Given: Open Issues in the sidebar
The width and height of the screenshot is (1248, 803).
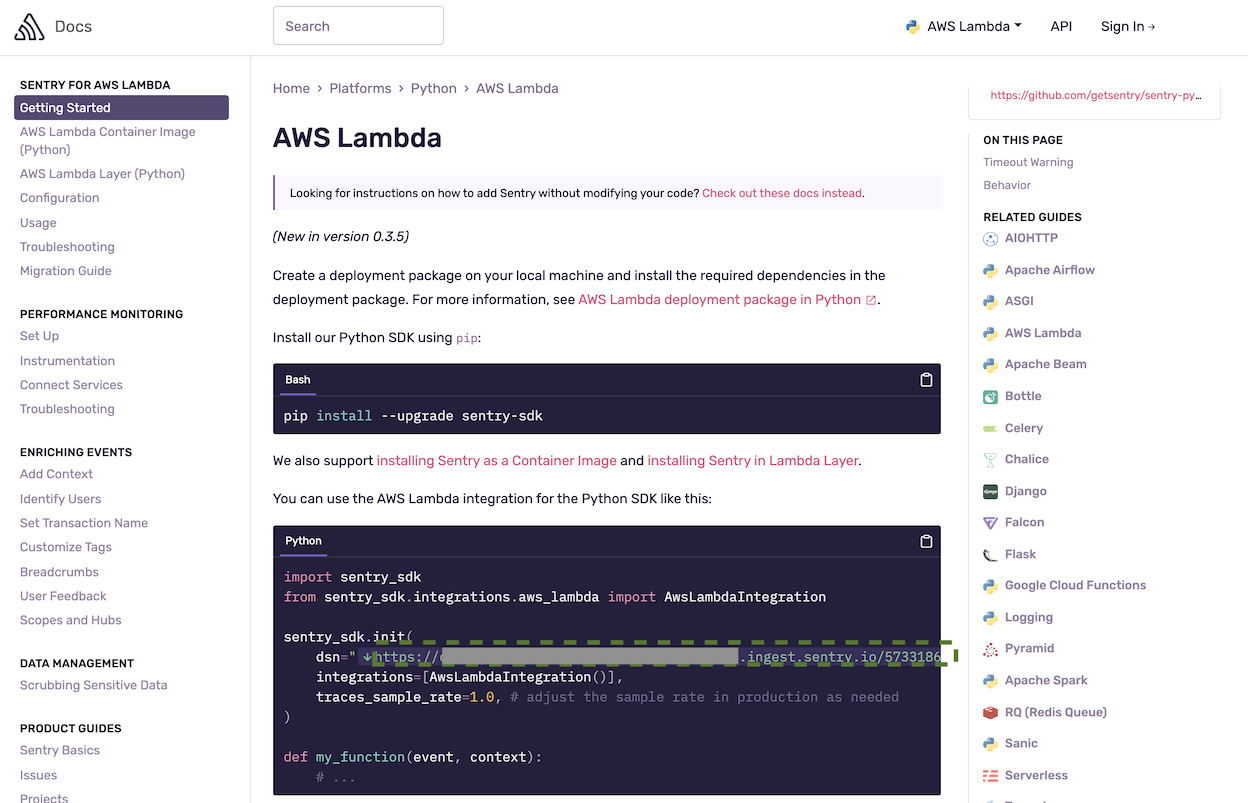Looking at the screenshot, I should tap(38, 775).
